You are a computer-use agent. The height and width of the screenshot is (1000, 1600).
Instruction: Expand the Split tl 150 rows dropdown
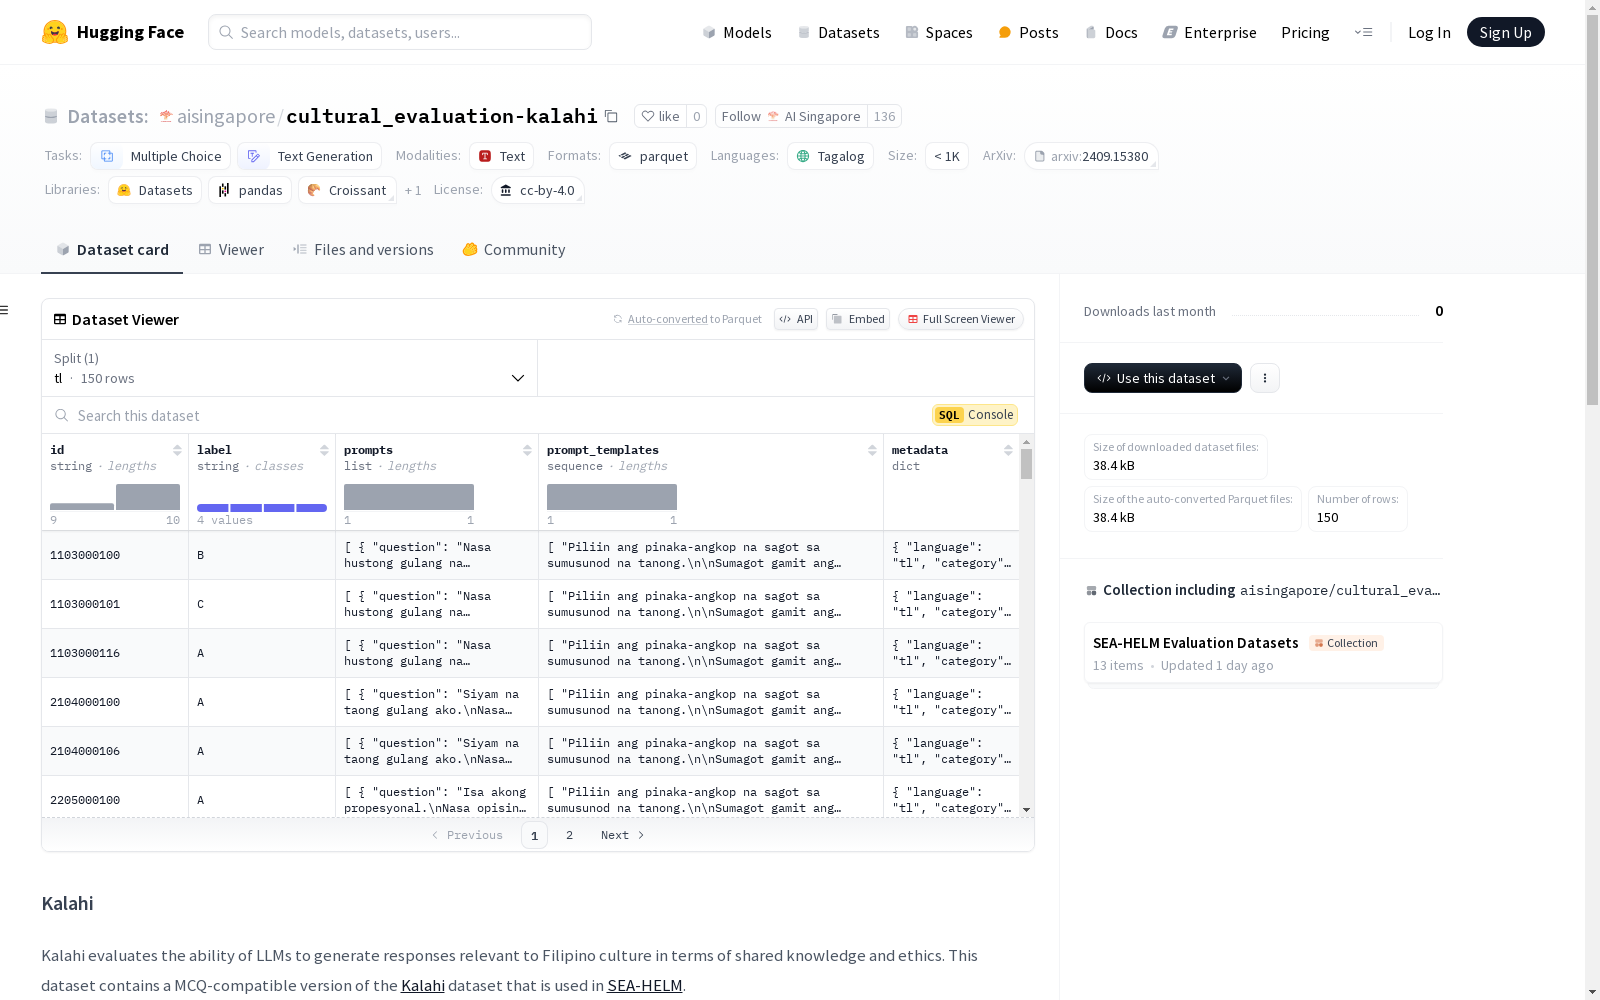pyautogui.click(x=290, y=368)
